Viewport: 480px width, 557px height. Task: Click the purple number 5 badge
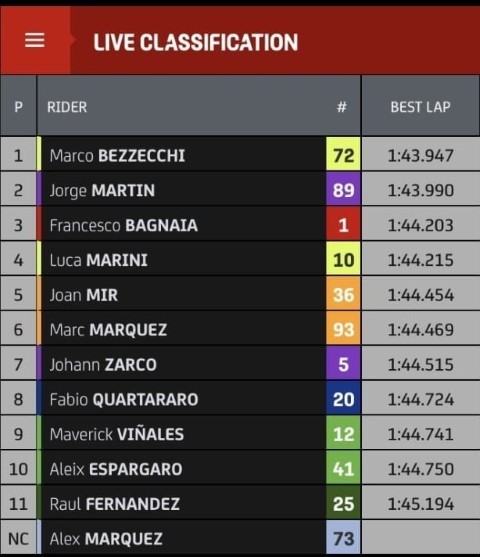(x=343, y=363)
